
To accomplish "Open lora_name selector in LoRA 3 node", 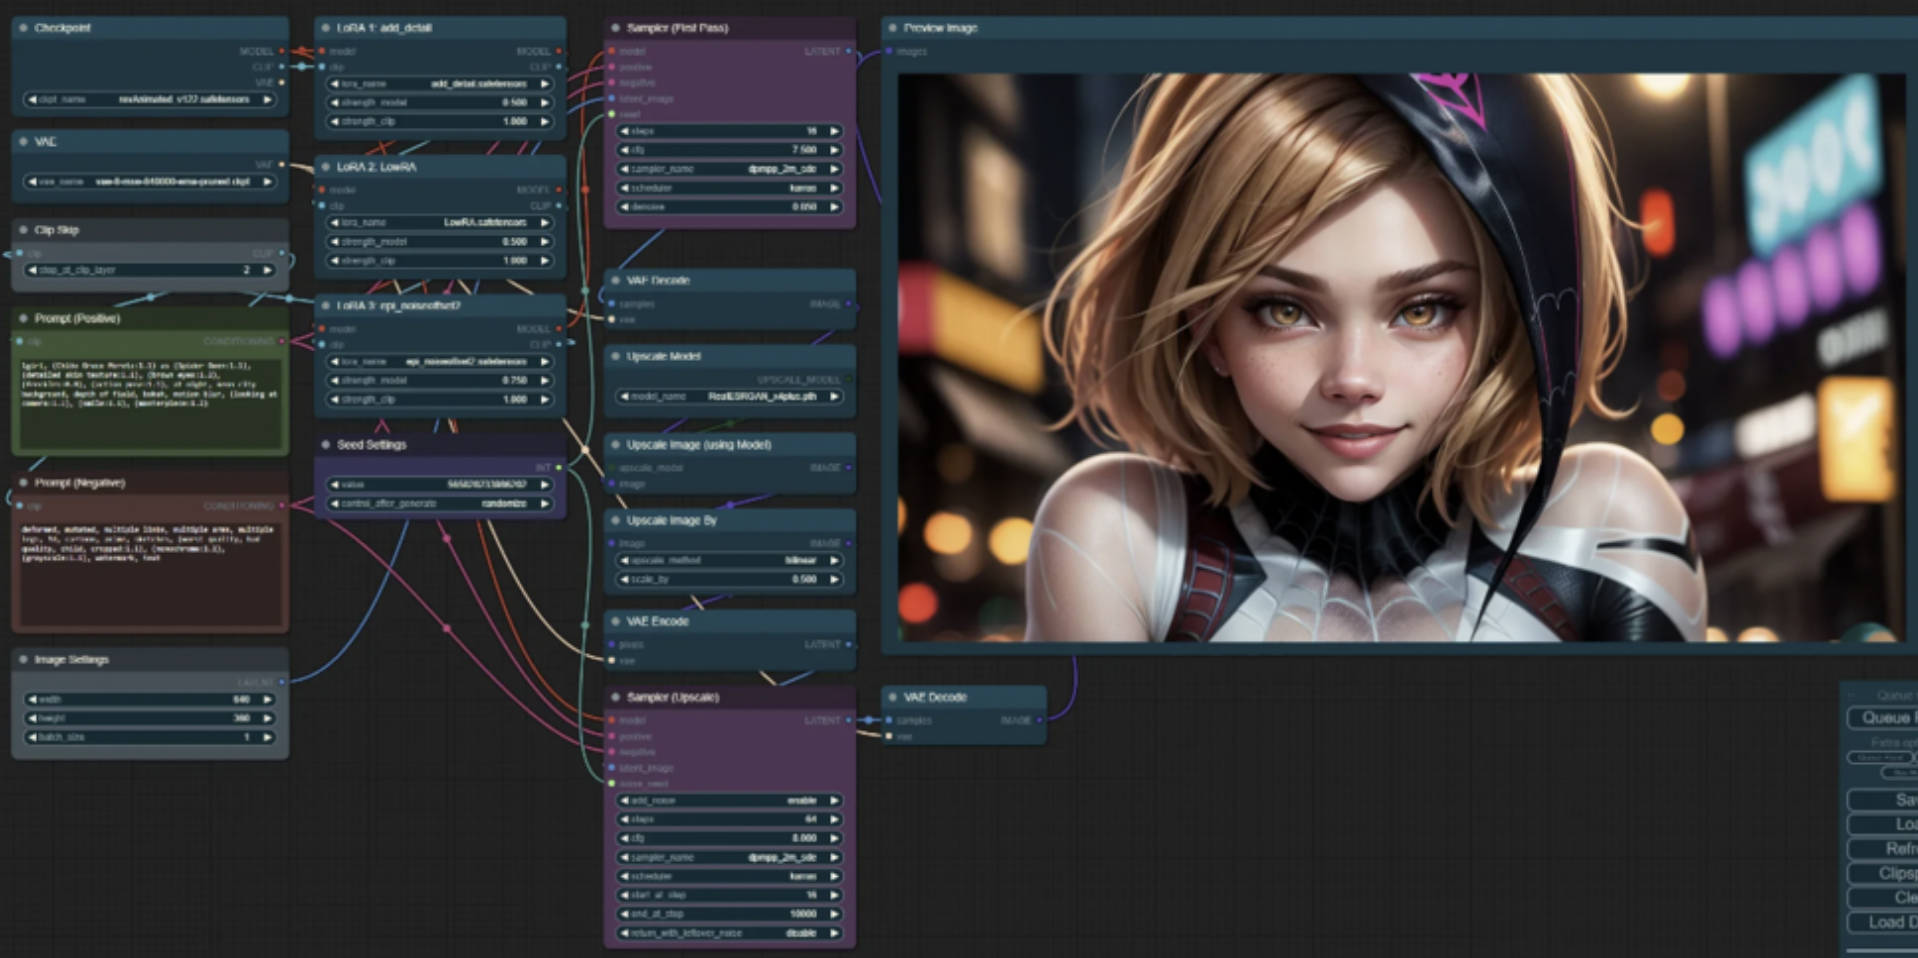I will (x=440, y=362).
